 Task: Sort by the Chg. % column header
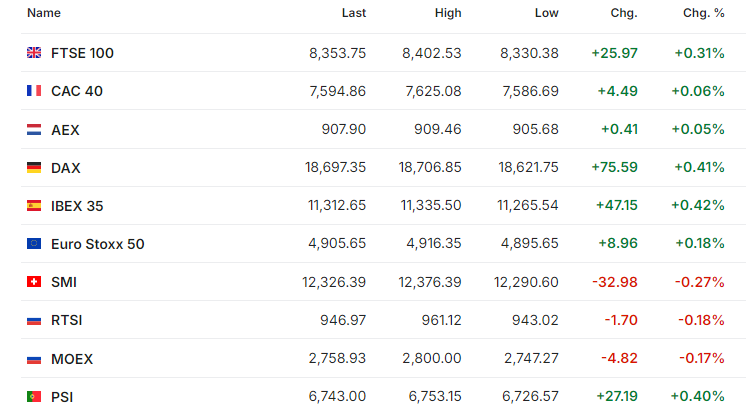pyautogui.click(x=704, y=13)
